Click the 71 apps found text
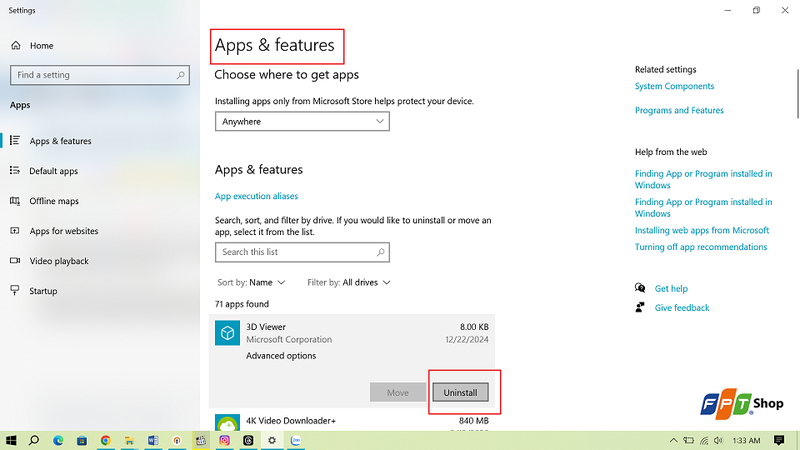The height and width of the screenshot is (450, 800). point(242,304)
